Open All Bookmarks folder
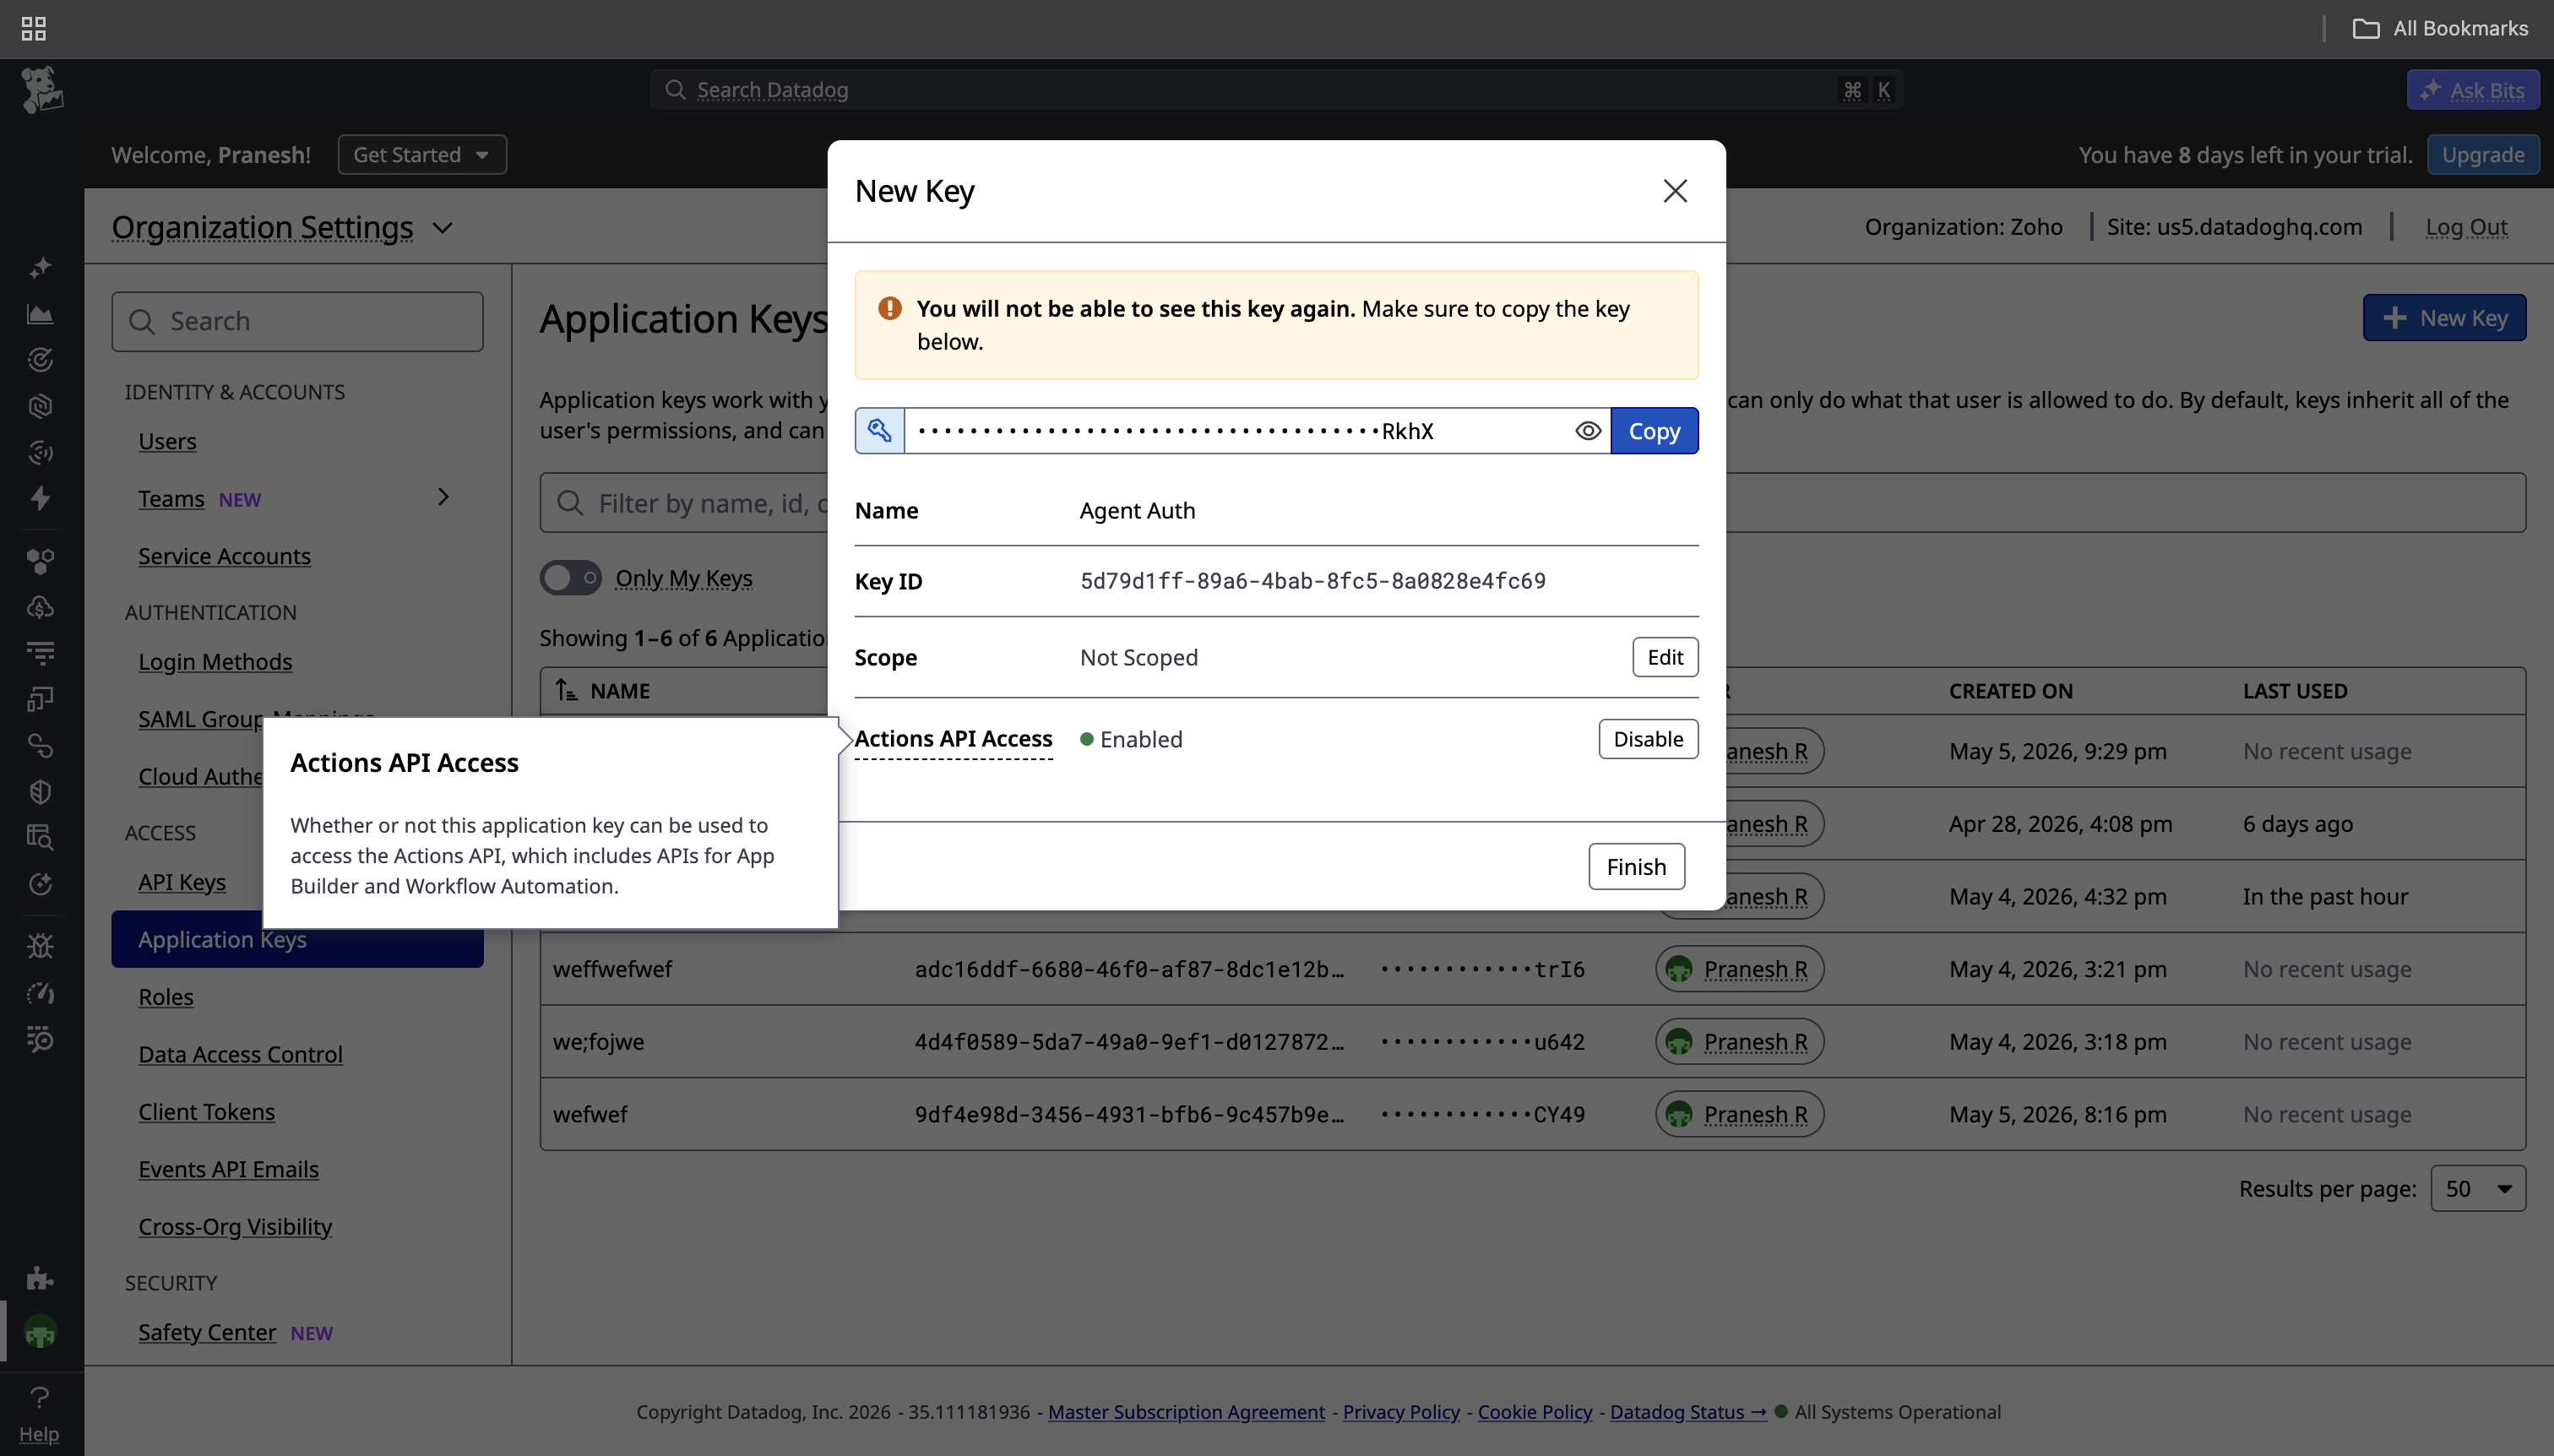Image resolution: width=2554 pixels, height=1456 pixels. pos(2440,28)
